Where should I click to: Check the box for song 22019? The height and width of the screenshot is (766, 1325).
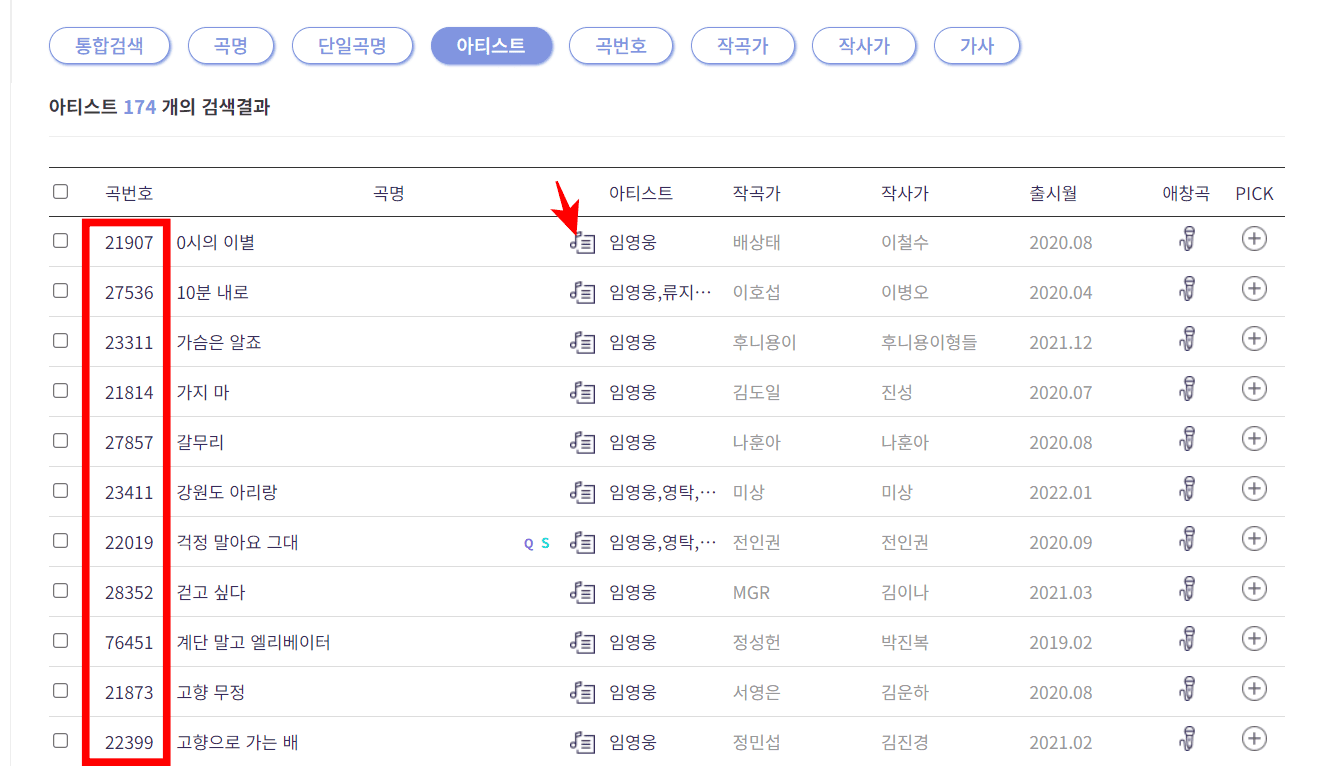click(61, 541)
